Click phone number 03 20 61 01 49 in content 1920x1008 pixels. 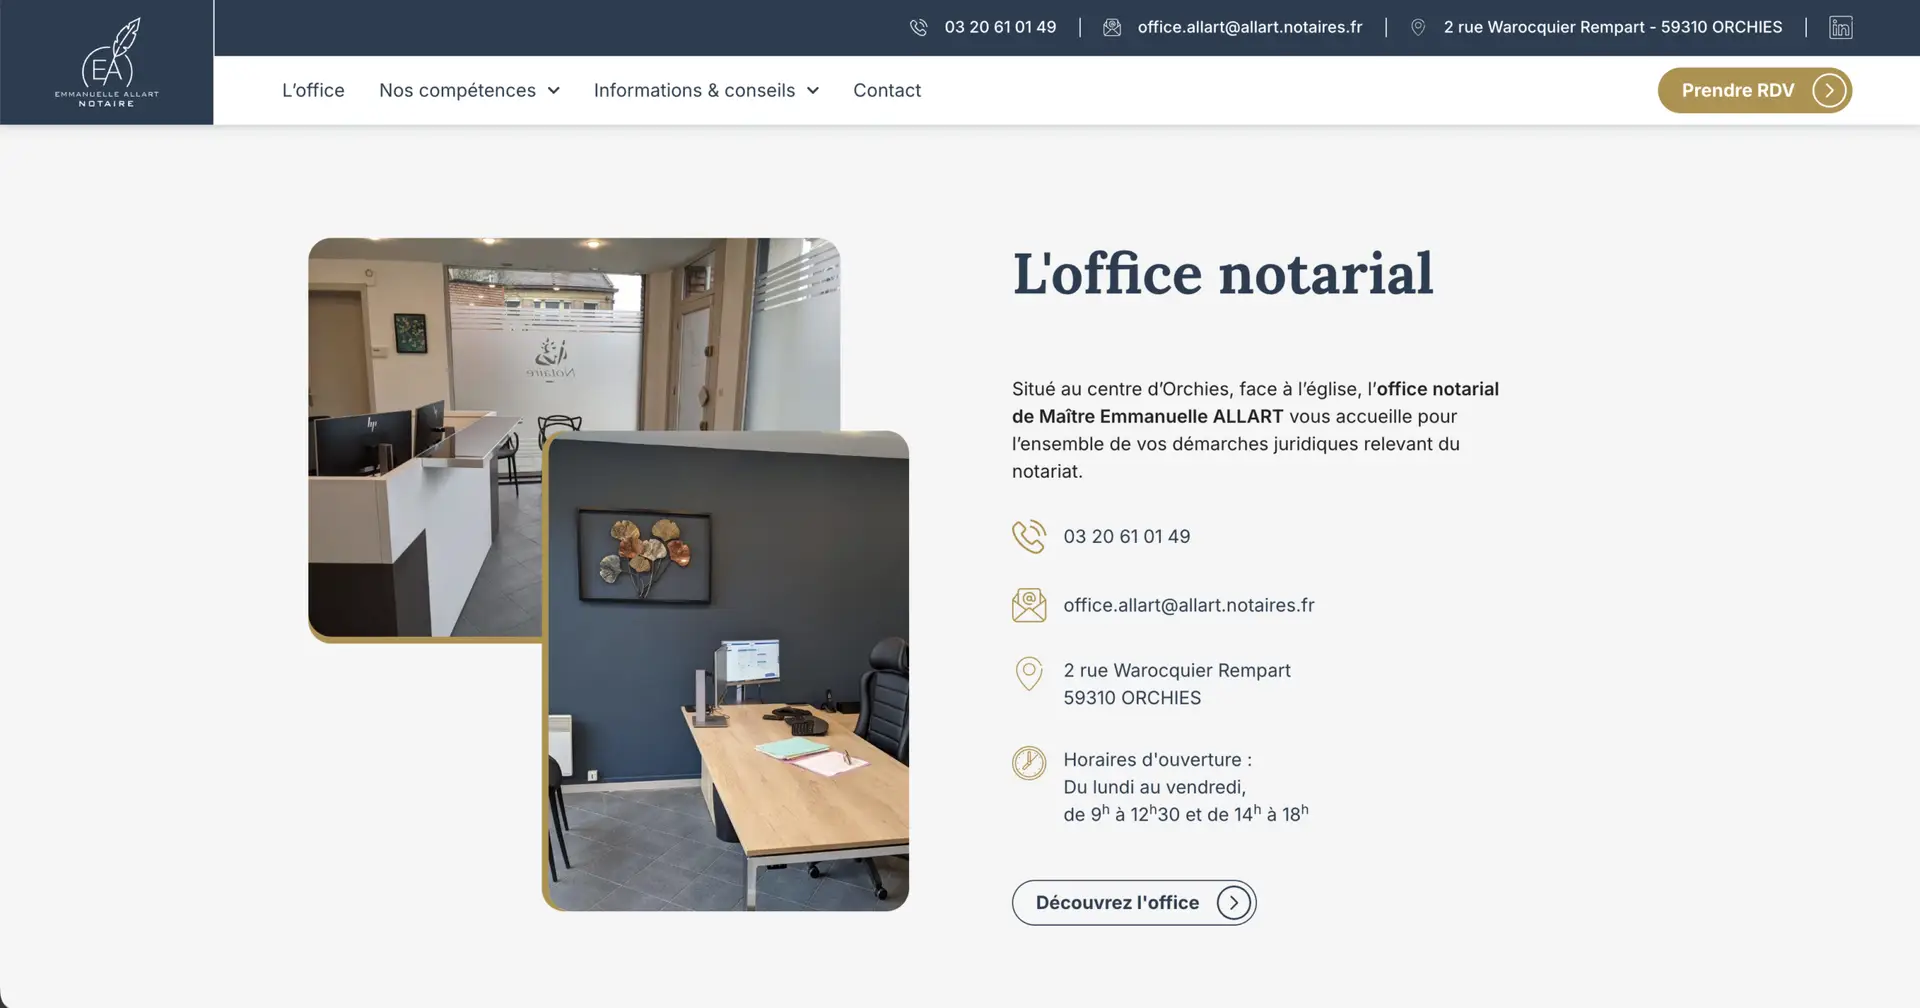pyautogui.click(x=1127, y=537)
